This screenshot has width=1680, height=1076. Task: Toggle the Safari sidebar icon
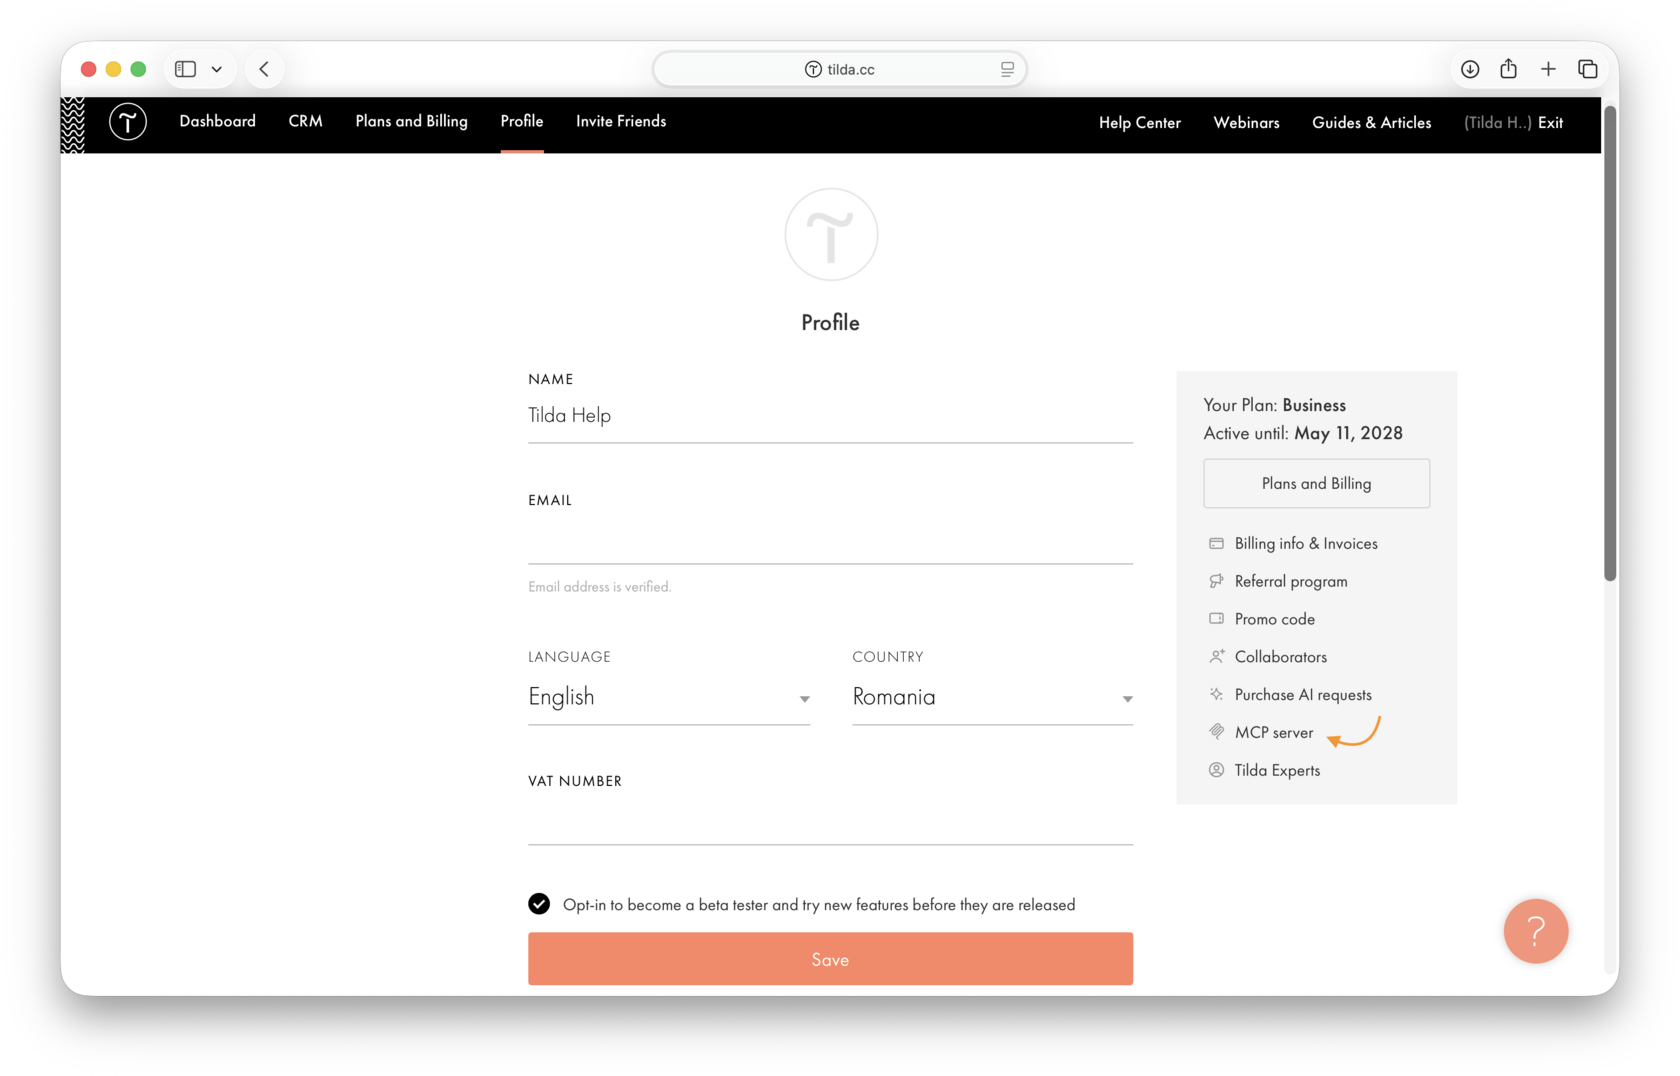(x=185, y=69)
